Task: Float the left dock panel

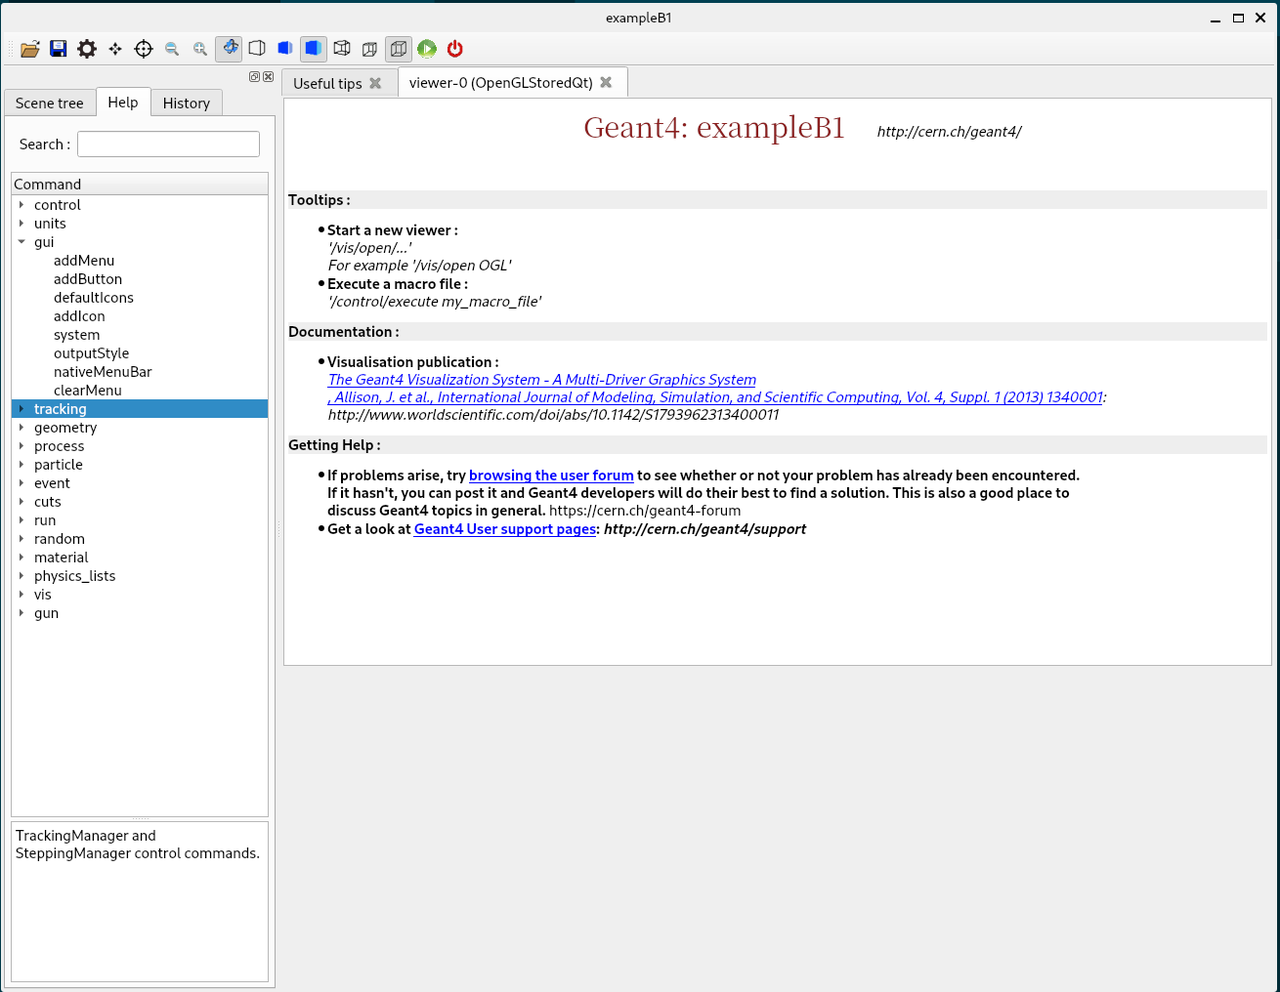Action: point(254,77)
